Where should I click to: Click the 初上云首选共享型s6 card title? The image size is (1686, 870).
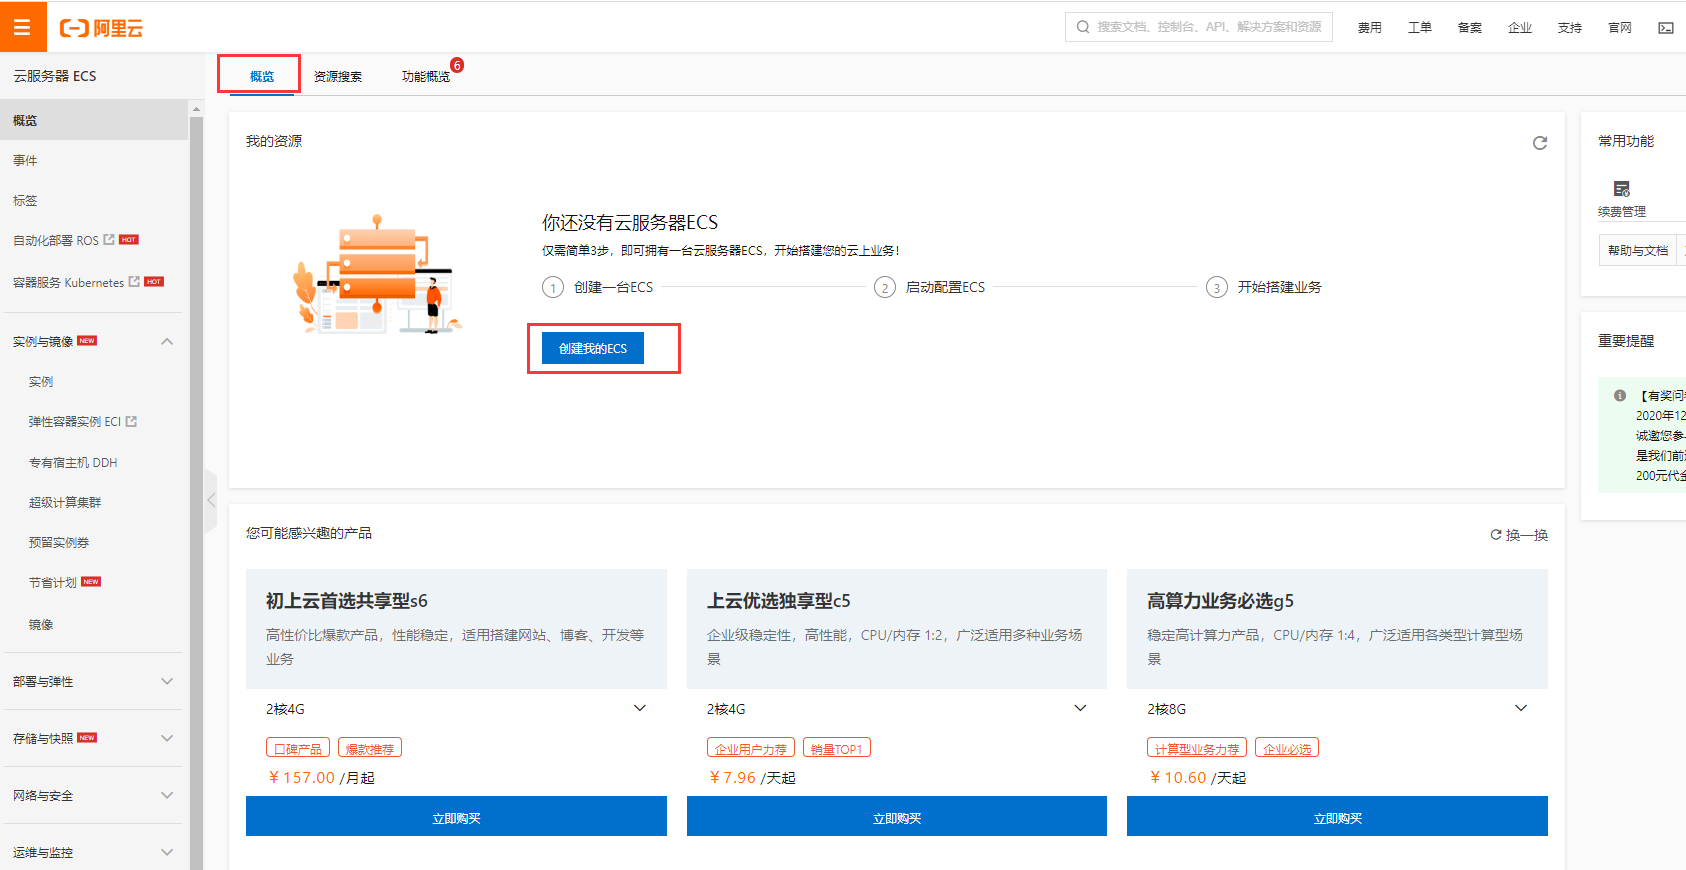[347, 601]
